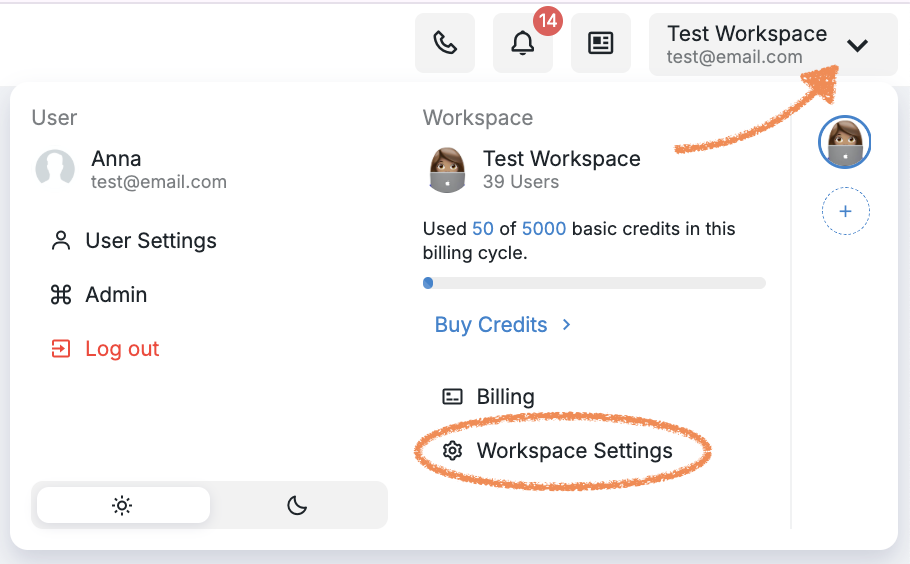The width and height of the screenshot is (910, 564).
Task: Click the User Settings person icon
Action: pyautogui.click(x=61, y=241)
